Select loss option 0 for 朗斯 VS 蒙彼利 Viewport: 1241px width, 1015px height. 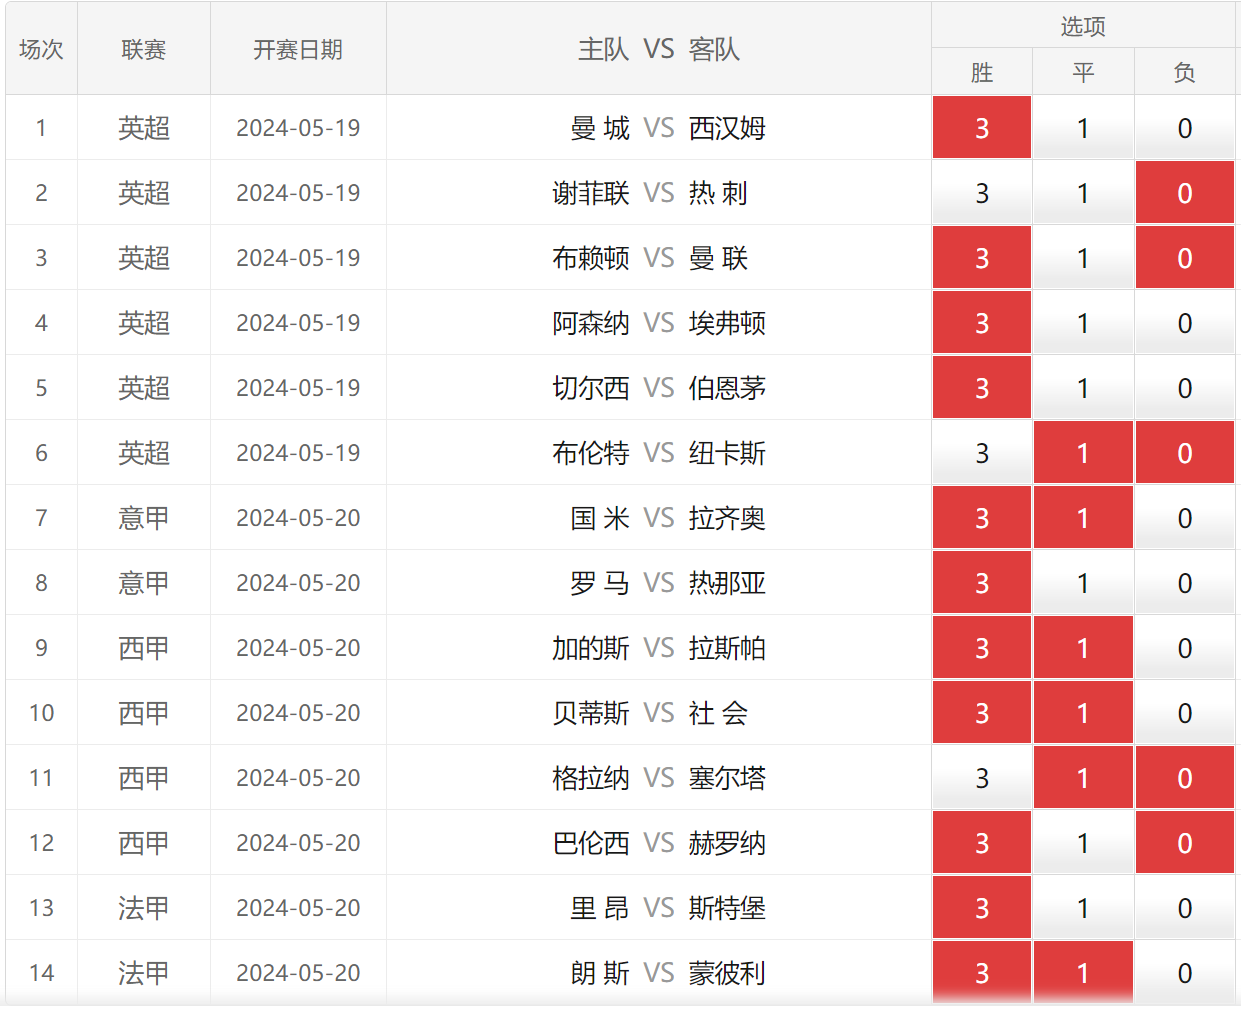pyautogui.click(x=1185, y=972)
